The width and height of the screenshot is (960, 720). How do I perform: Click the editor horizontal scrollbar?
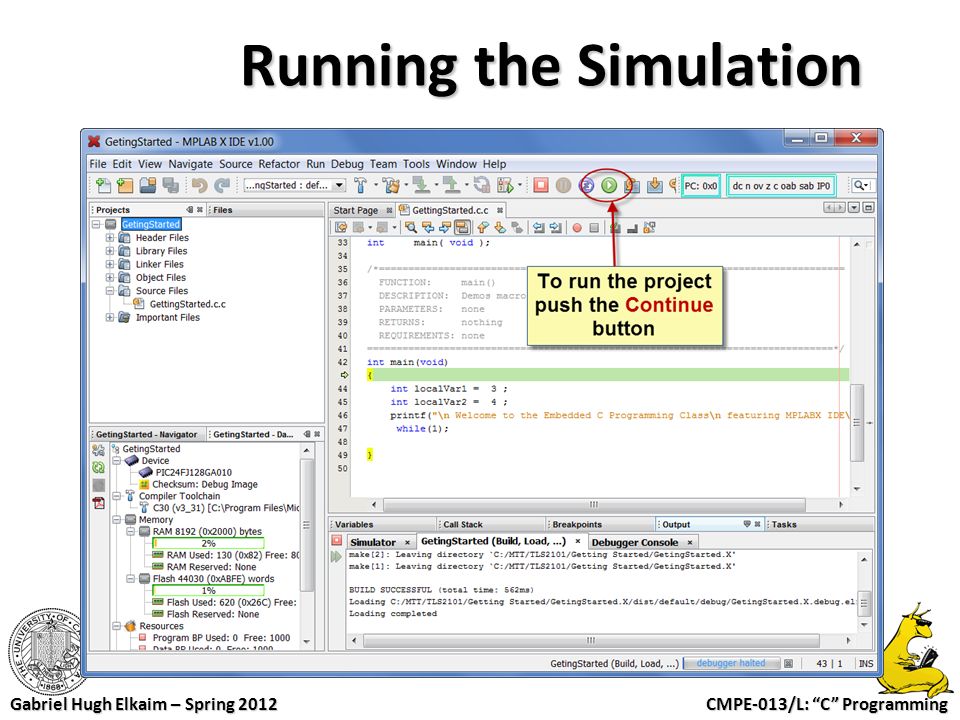tap(594, 504)
